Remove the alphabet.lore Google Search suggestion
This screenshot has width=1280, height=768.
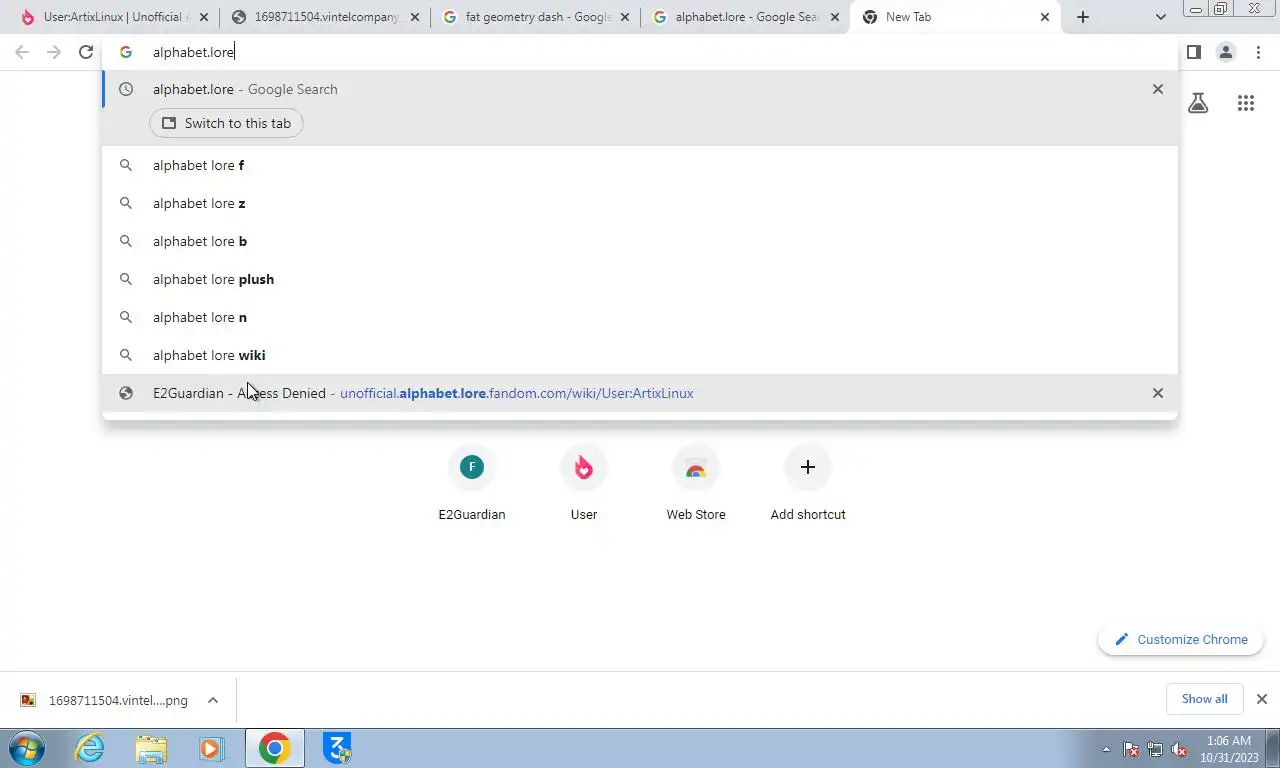pyautogui.click(x=1158, y=89)
